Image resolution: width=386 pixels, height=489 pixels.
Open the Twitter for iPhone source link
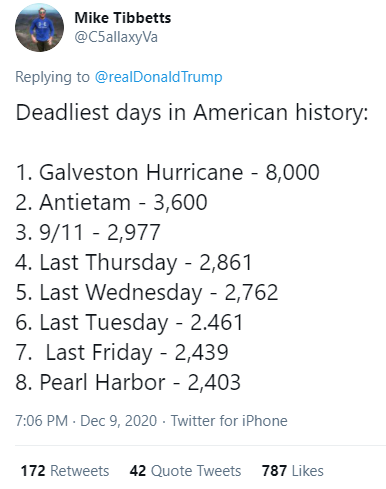tap(229, 421)
